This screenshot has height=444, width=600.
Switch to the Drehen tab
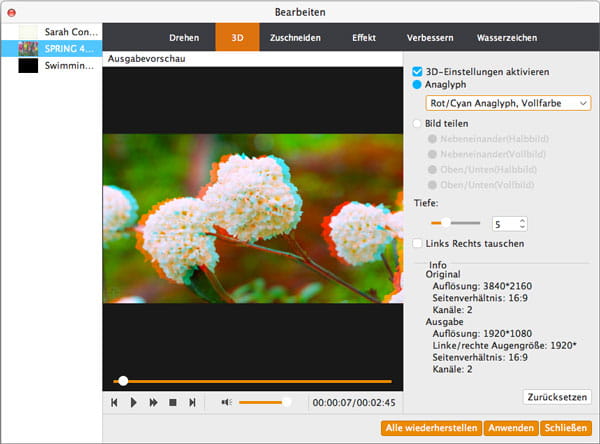tap(184, 38)
